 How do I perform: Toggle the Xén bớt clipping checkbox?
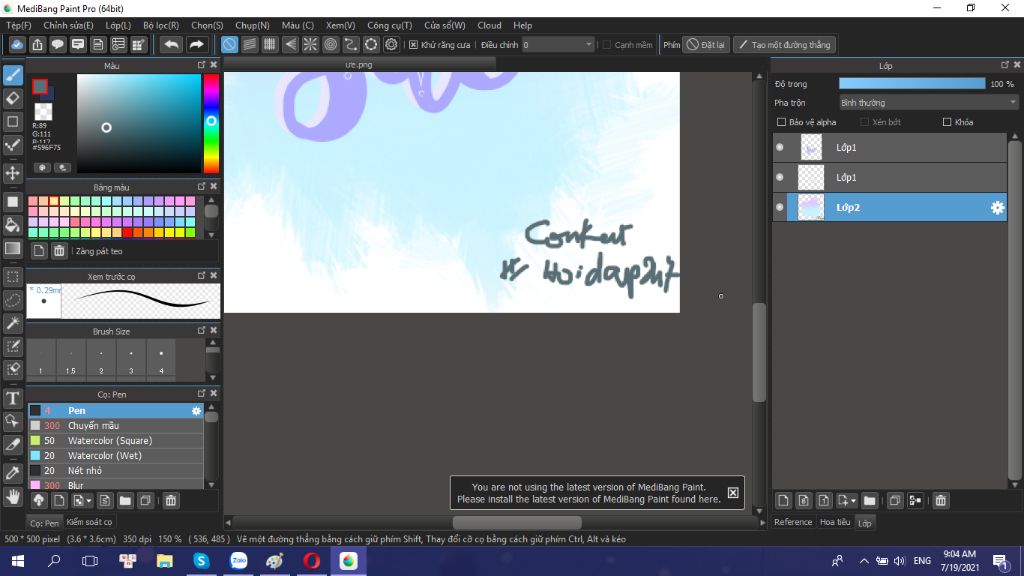coord(865,122)
